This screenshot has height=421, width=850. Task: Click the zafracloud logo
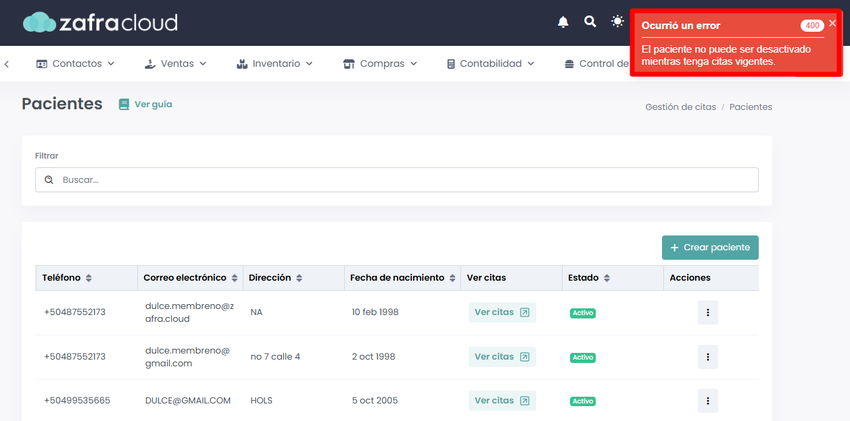click(100, 22)
